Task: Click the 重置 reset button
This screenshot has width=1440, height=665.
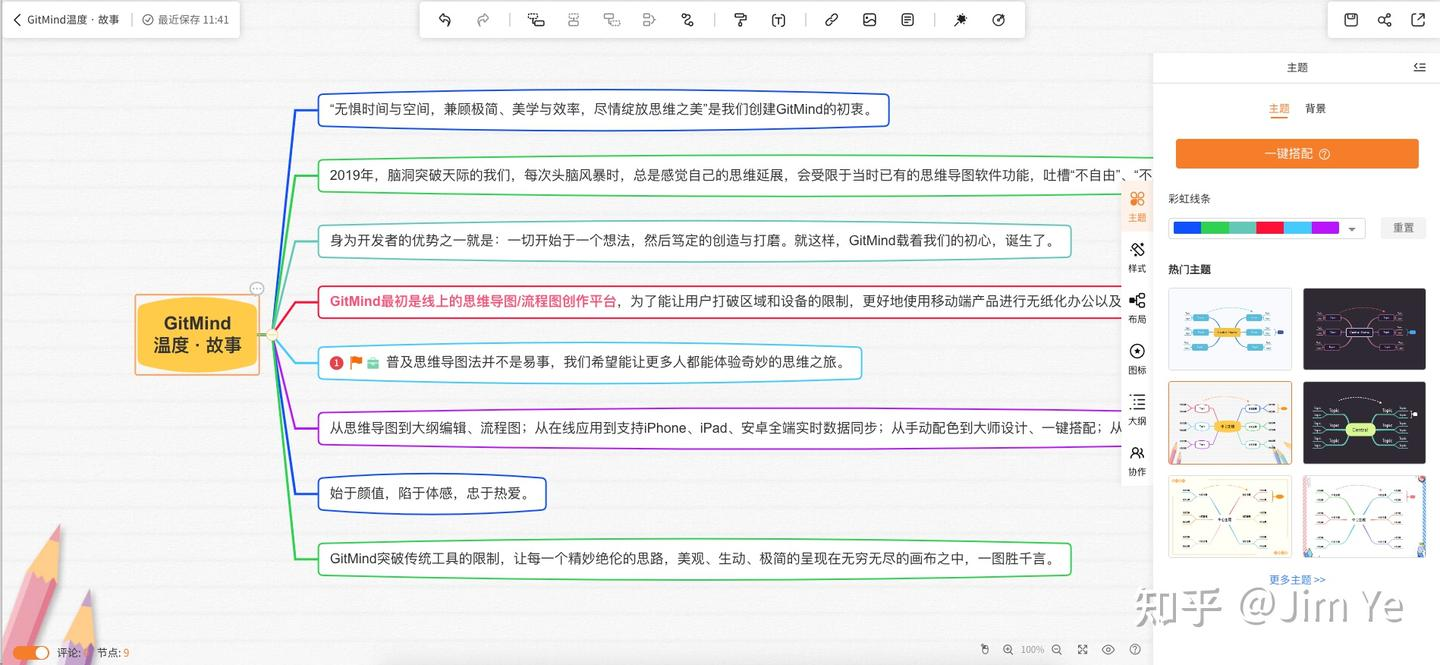Action: 1403,228
